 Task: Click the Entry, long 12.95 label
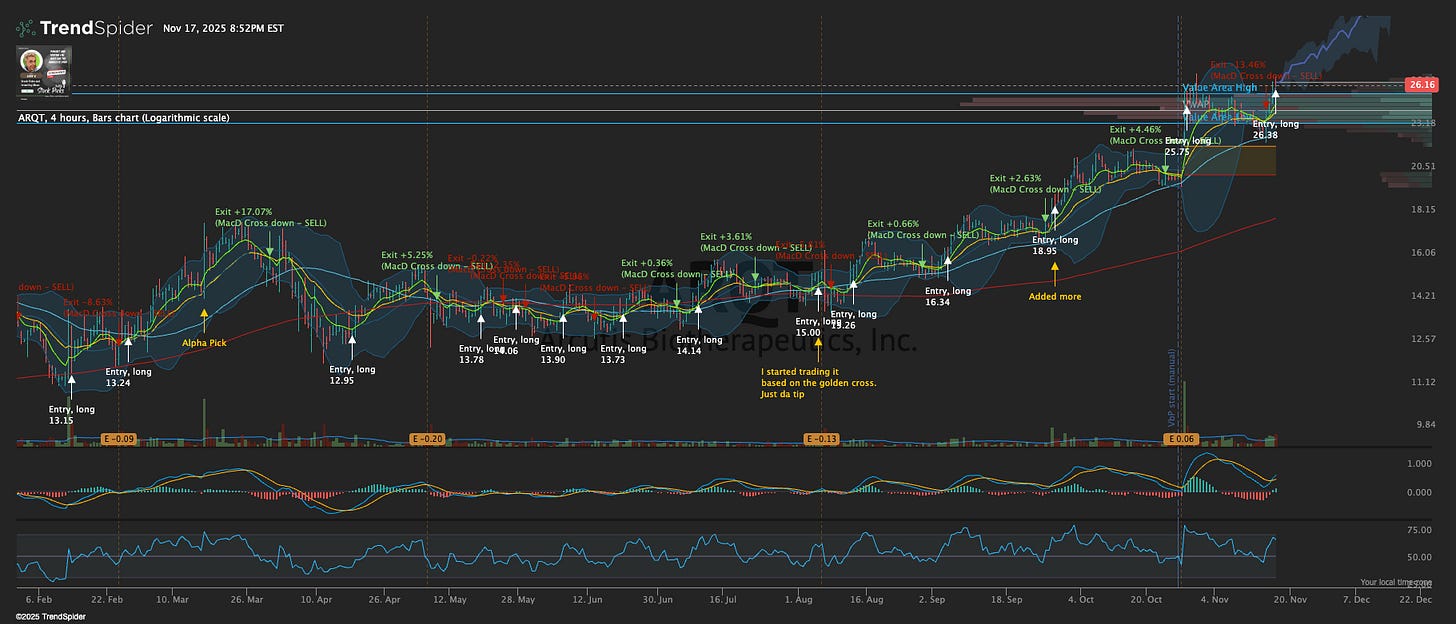(353, 375)
